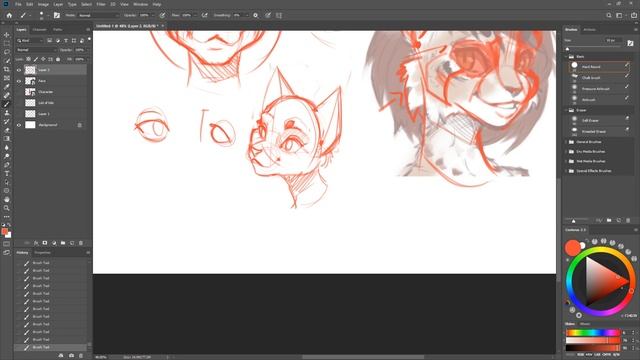Select the Type tool
The image size is (640, 360).
(x=7, y=173)
